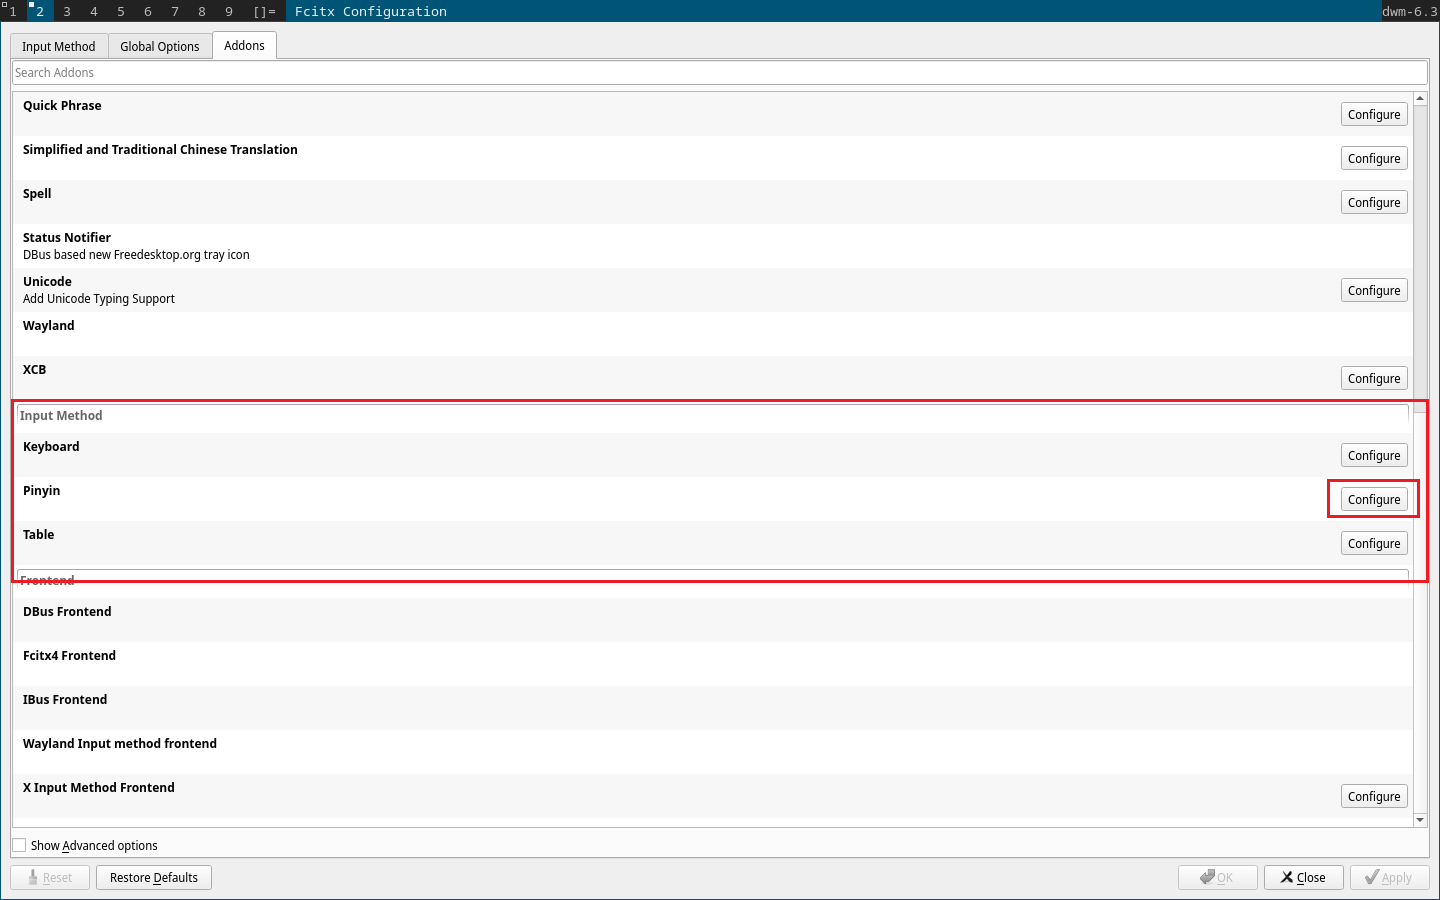This screenshot has height=900, width=1440.
Task: Select the Wayland addon row
Action: point(713,334)
